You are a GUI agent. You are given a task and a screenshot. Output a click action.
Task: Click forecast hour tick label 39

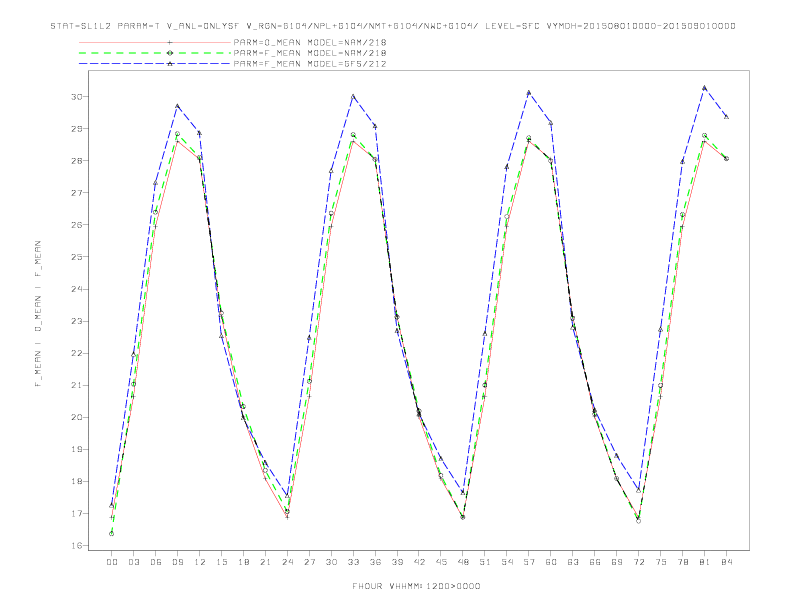[x=397, y=562]
